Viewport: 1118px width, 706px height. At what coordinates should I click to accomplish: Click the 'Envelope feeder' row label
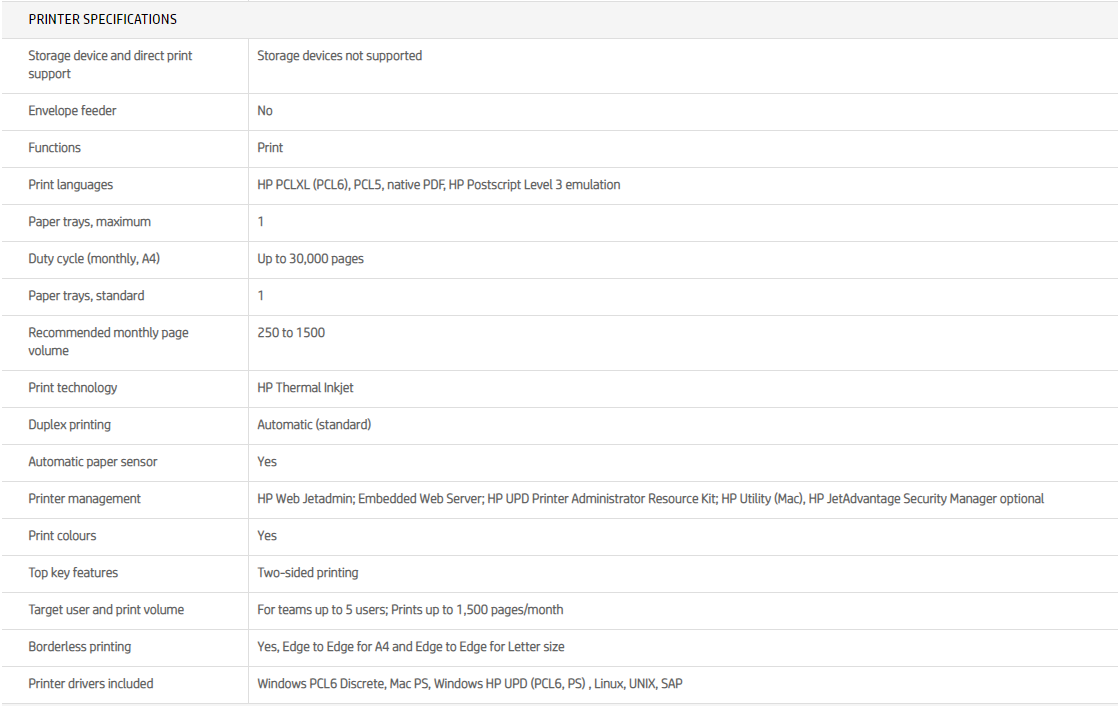click(72, 111)
